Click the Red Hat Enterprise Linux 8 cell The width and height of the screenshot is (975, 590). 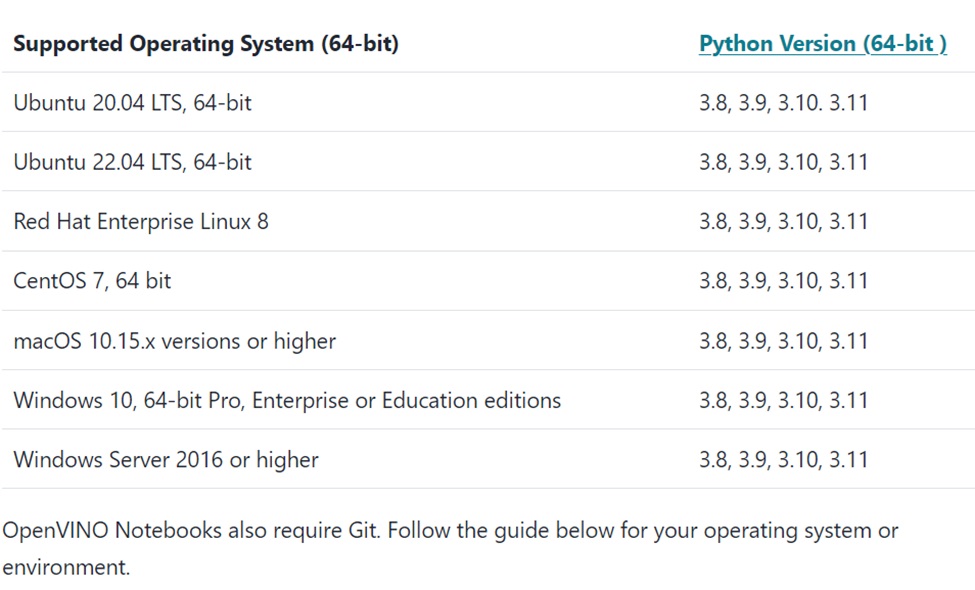[x=141, y=221]
